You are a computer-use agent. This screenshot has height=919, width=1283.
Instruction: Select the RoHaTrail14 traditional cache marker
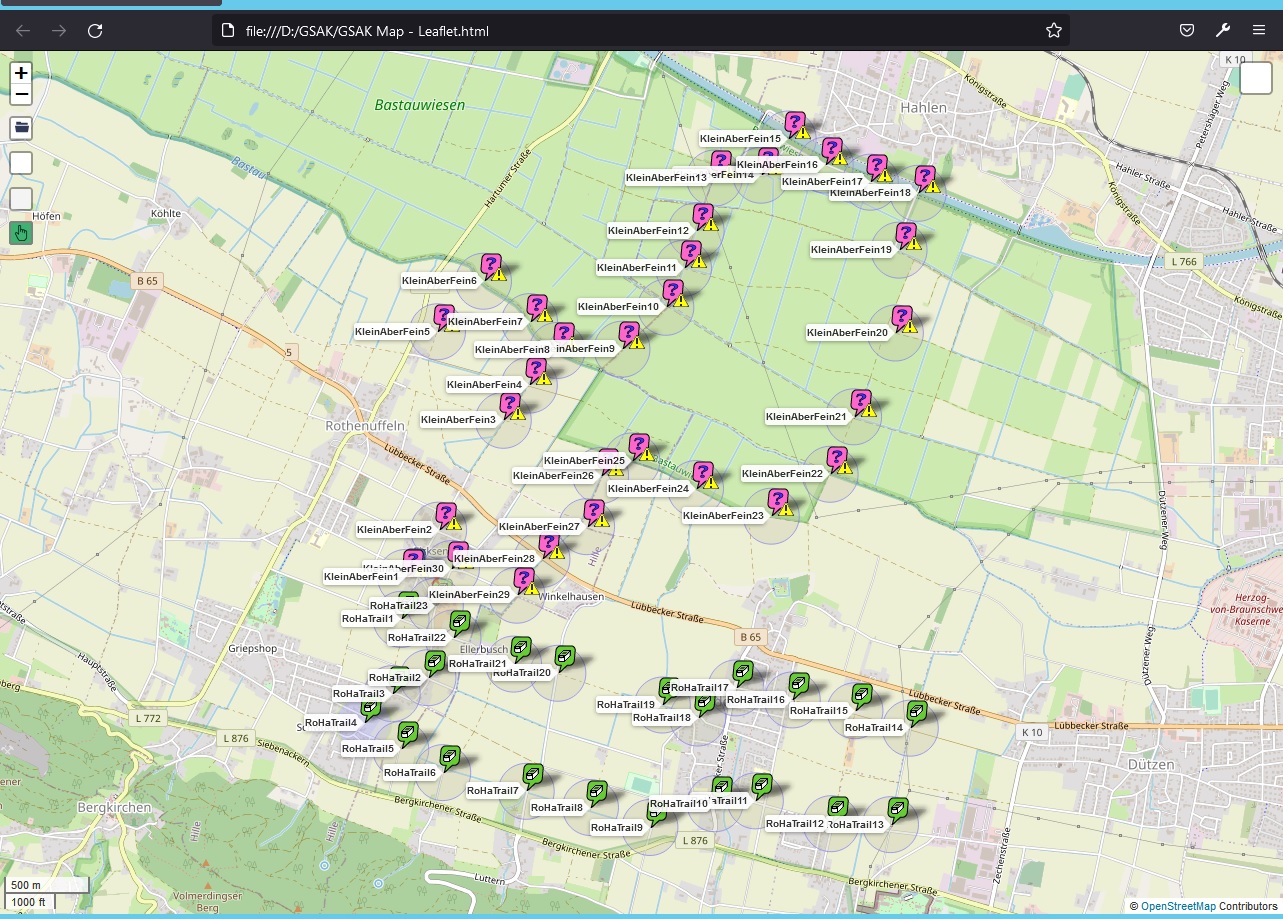pos(915,713)
